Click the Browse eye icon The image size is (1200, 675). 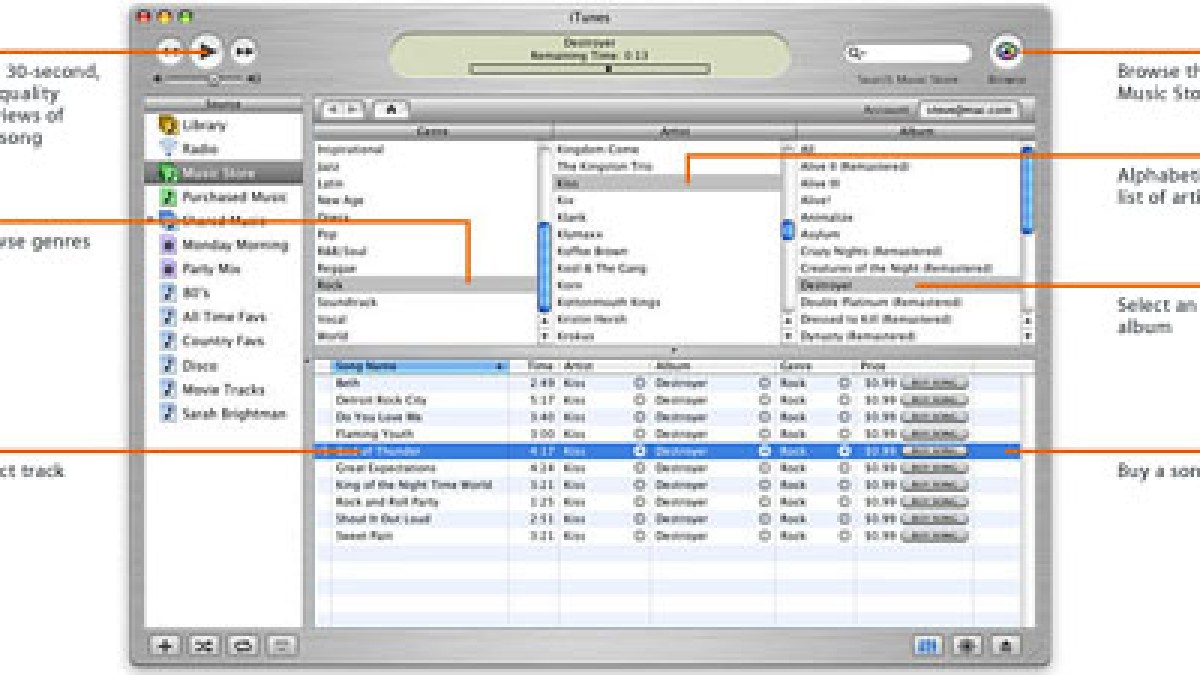[x=1005, y=51]
